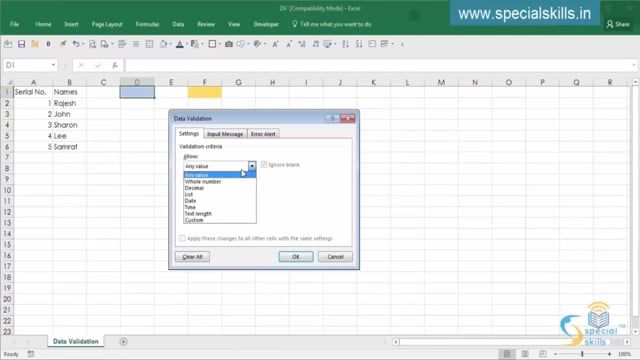The width and height of the screenshot is (640, 360).
Task: Switch to the Error Alert tab
Action: (263, 134)
